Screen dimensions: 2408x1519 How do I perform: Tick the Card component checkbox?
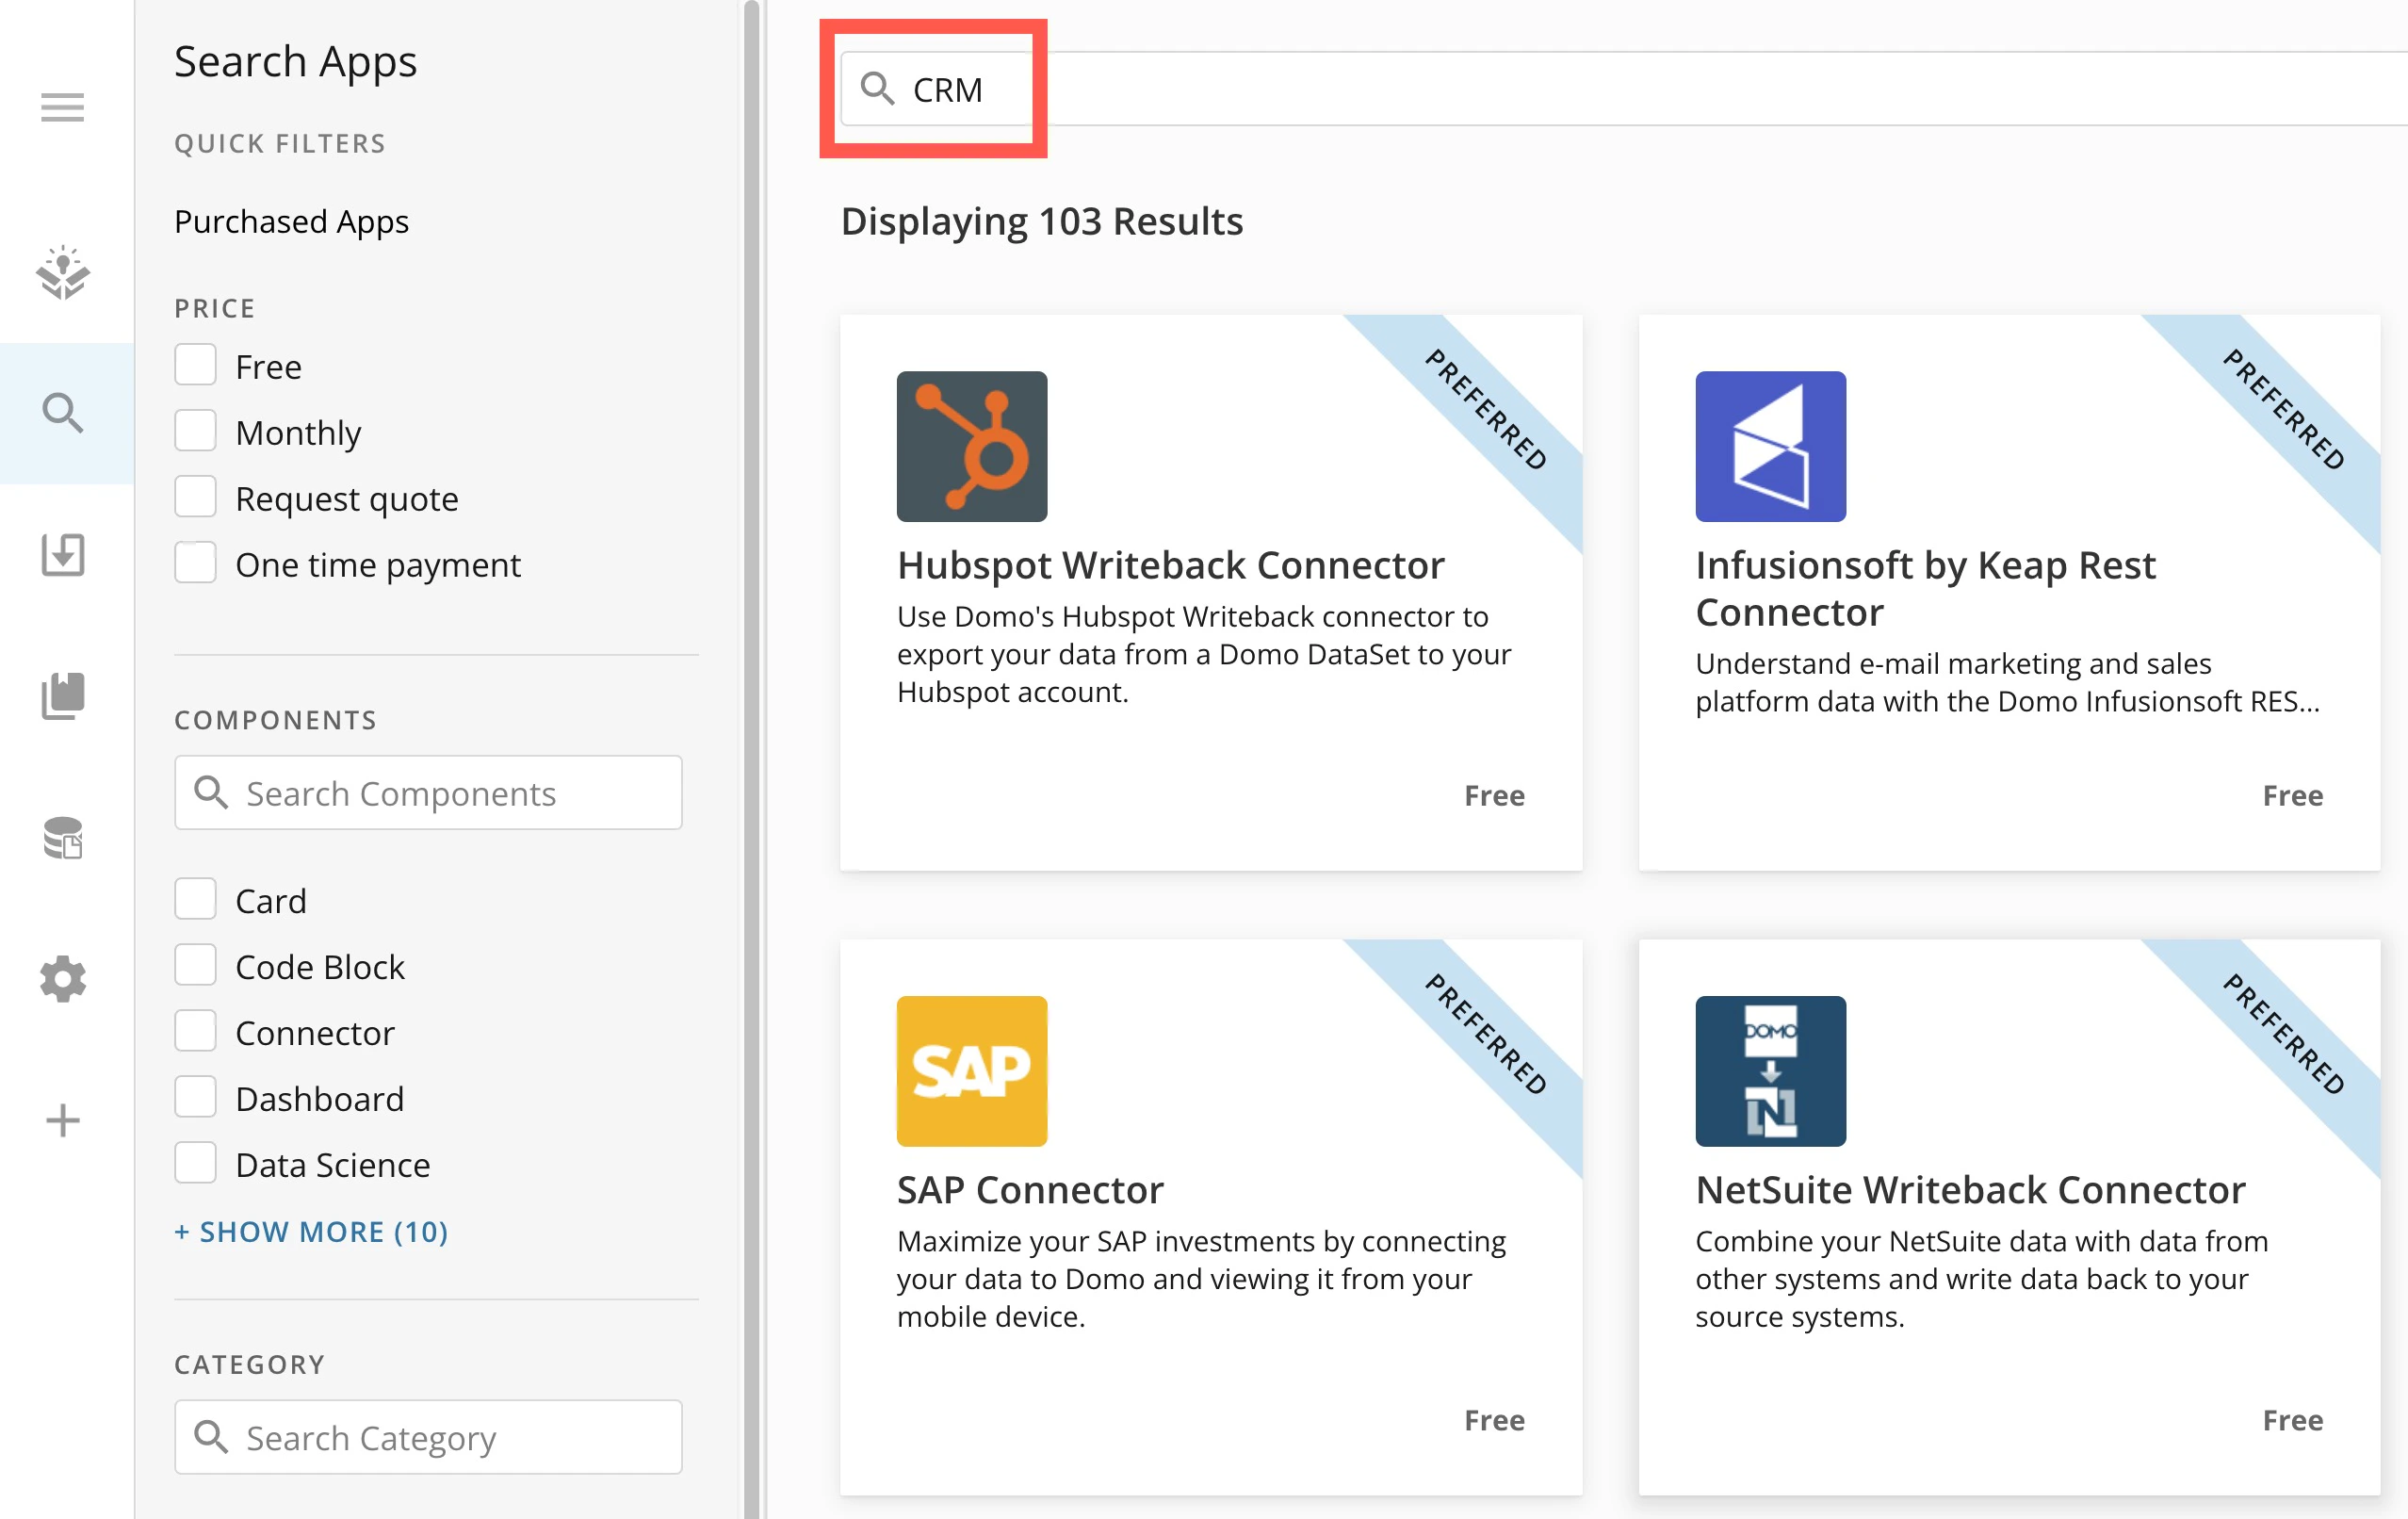pyautogui.click(x=195, y=899)
